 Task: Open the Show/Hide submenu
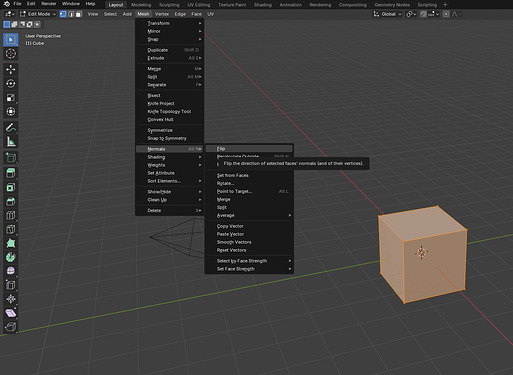click(170, 192)
